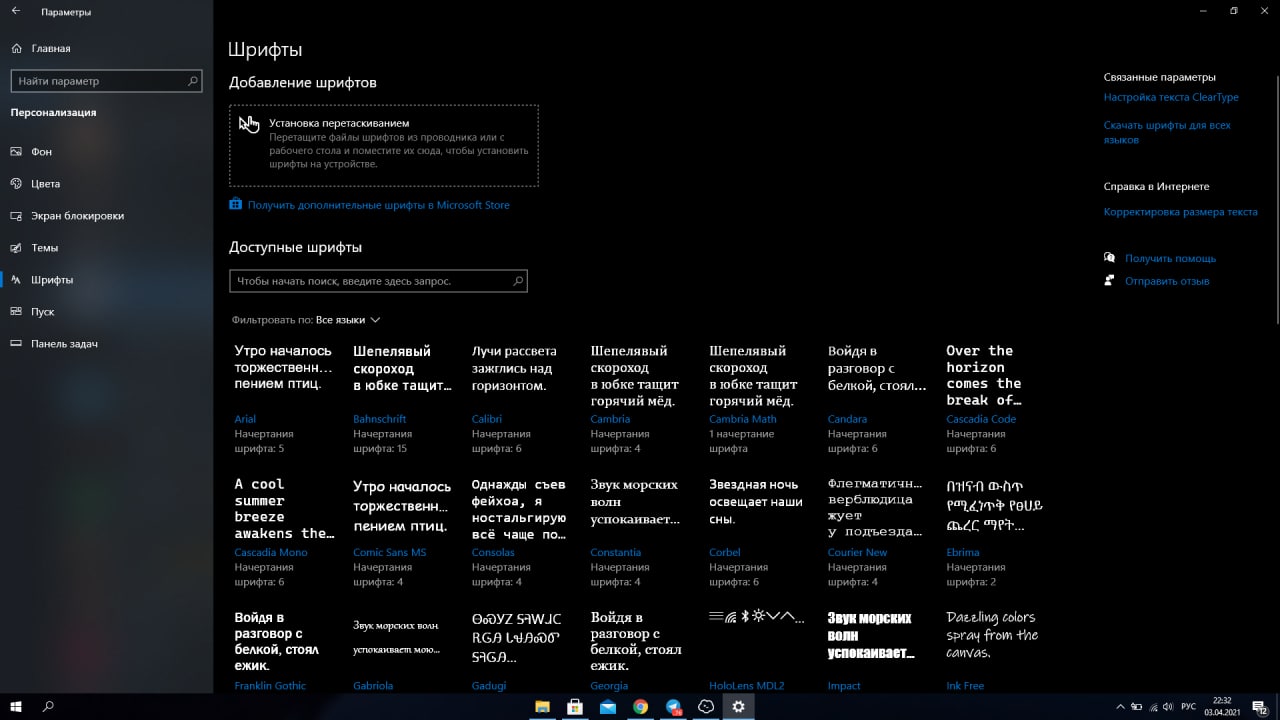The width and height of the screenshot is (1280, 720).
Task: Click the volume speaker icon in tray
Action: coord(1169,706)
